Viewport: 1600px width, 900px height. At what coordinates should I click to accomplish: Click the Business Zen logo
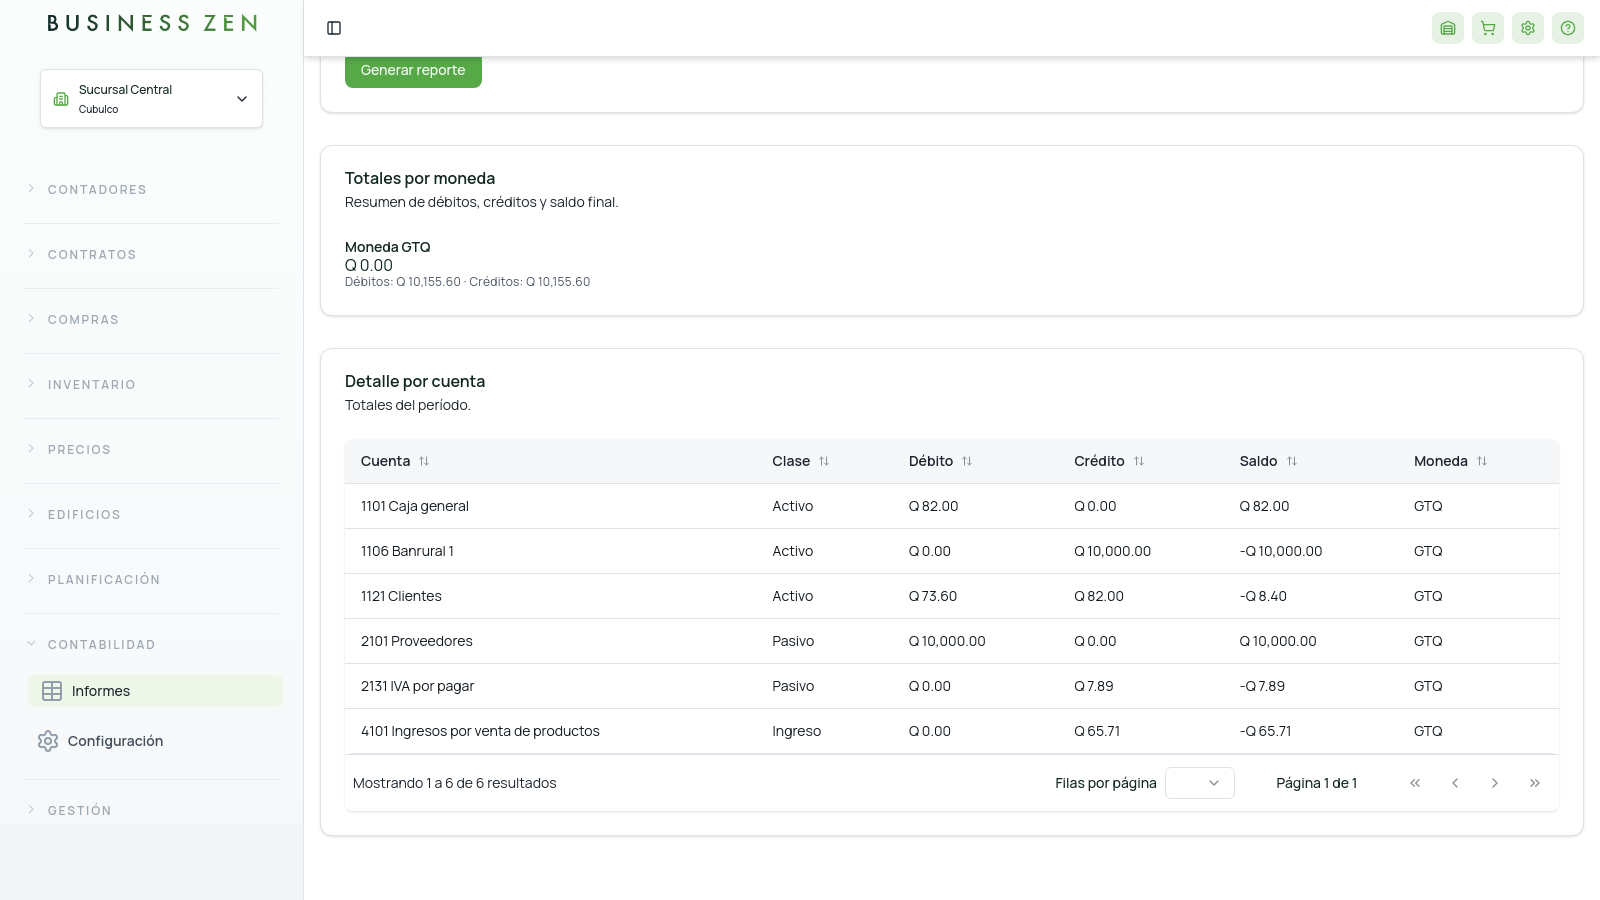(x=152, y=23)
